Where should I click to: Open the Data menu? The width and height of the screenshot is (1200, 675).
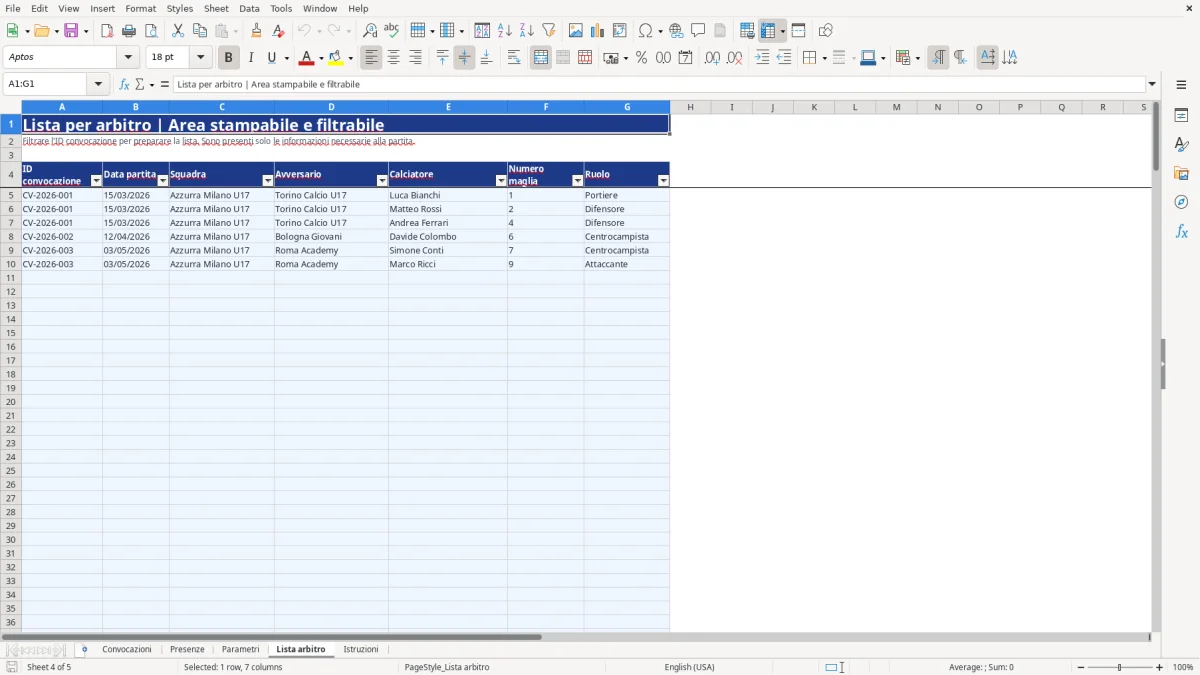249,8
